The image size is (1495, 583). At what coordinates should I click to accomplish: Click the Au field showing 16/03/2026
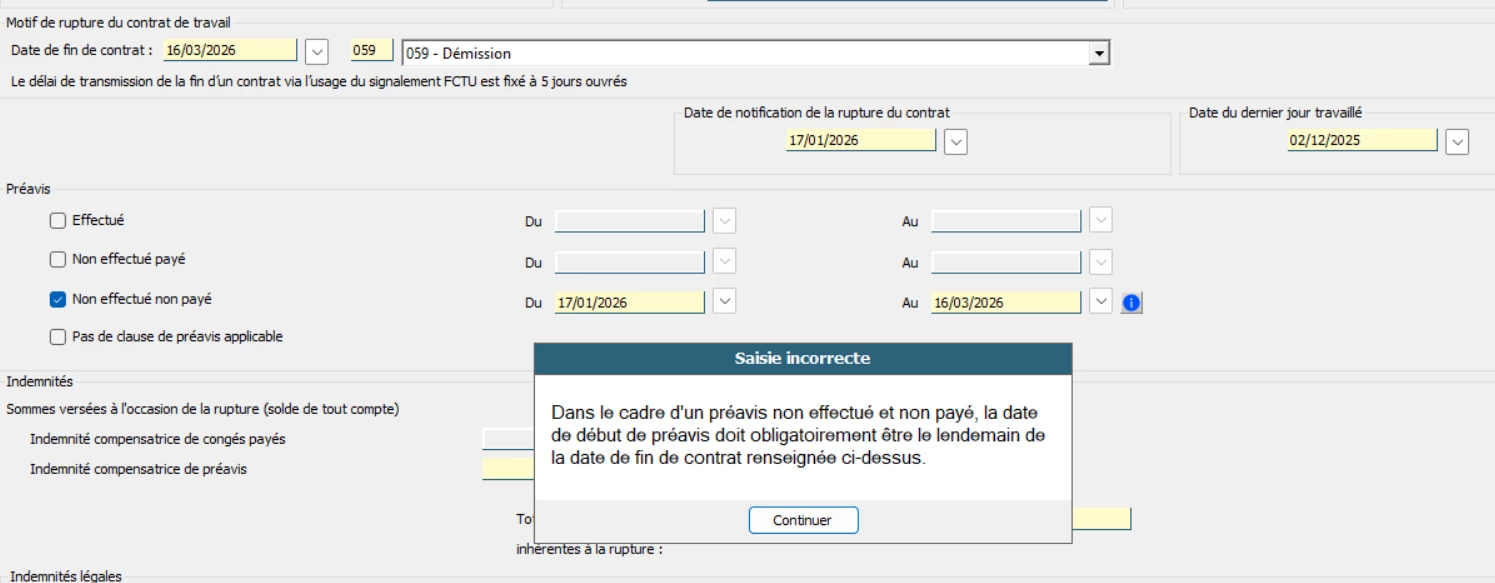[x=1005, y=302]
